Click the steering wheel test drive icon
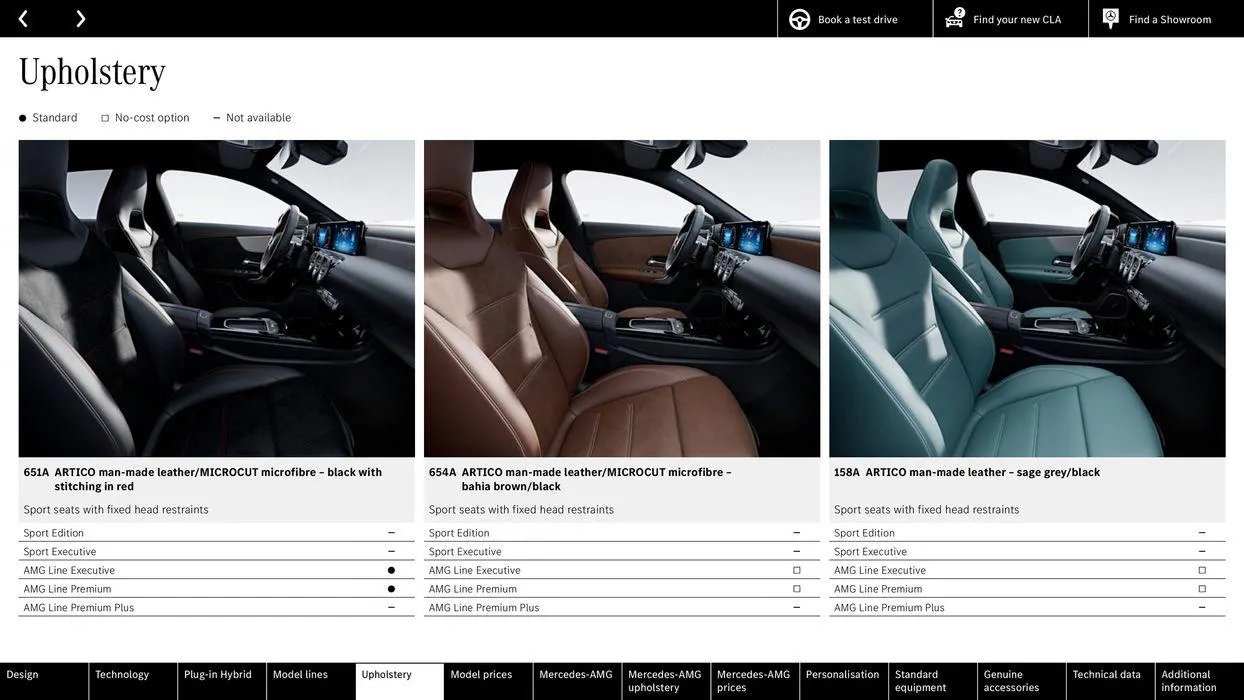Screen dimensions: 1244x700 795,17
